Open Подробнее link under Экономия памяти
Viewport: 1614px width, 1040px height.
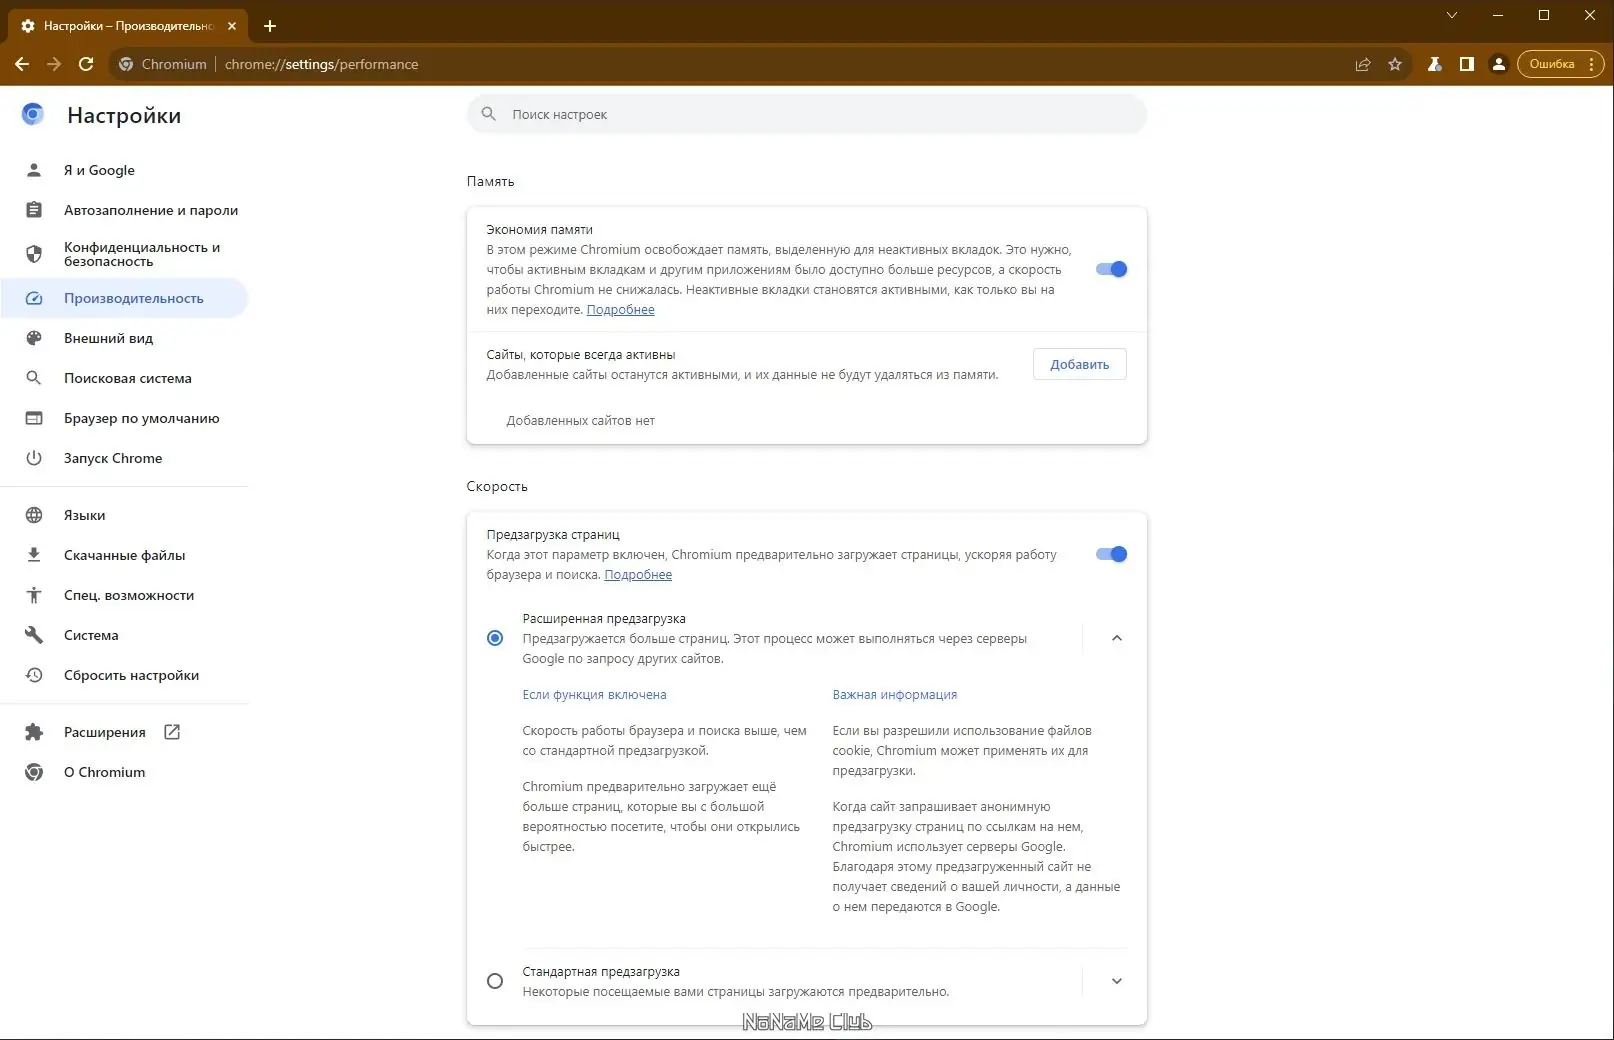point(620,310)
